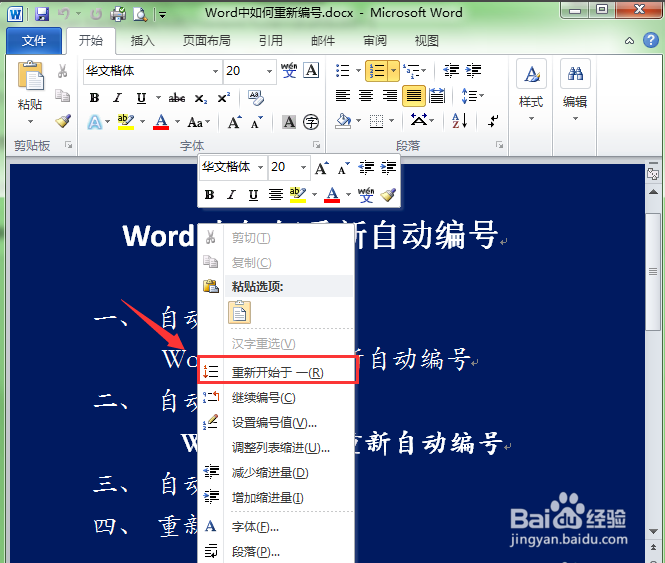Select 调整列表缩进(U)... menu entry
Screen dimensions: 665x563
[x=276, y=448]
